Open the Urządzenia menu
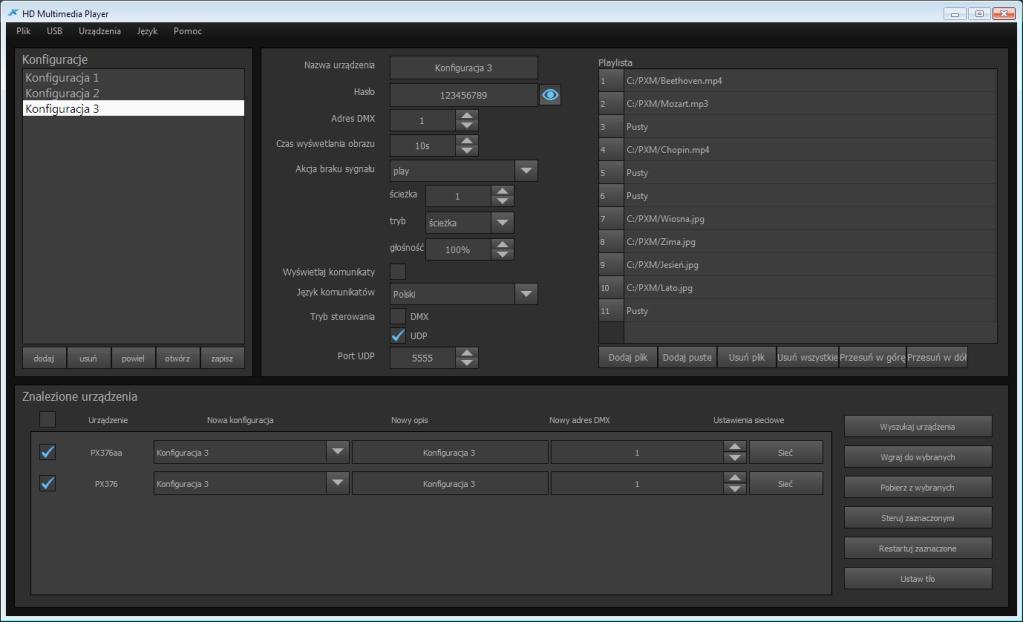The image size is (1023, 622). (99, 31)
